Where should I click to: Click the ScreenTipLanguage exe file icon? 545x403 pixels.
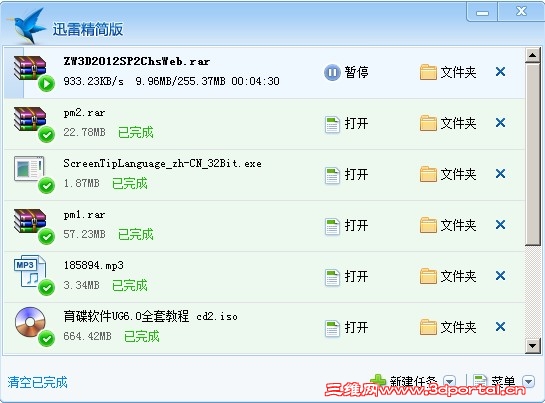click(x=34, y=174)
